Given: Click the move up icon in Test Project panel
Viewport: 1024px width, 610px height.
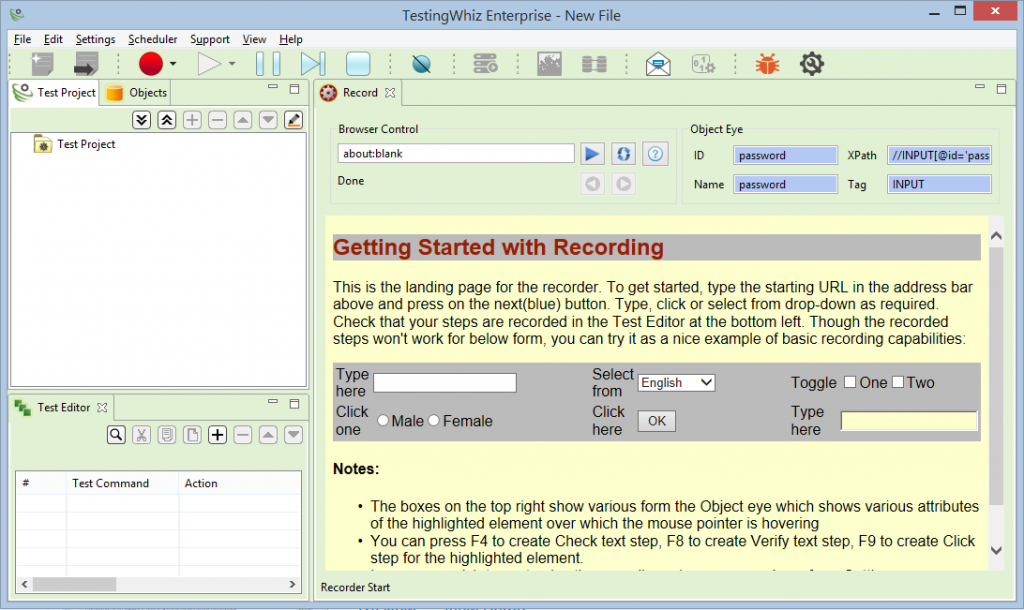Looking at the screenshot, I should pyautogui.click(x=243, y=120).
